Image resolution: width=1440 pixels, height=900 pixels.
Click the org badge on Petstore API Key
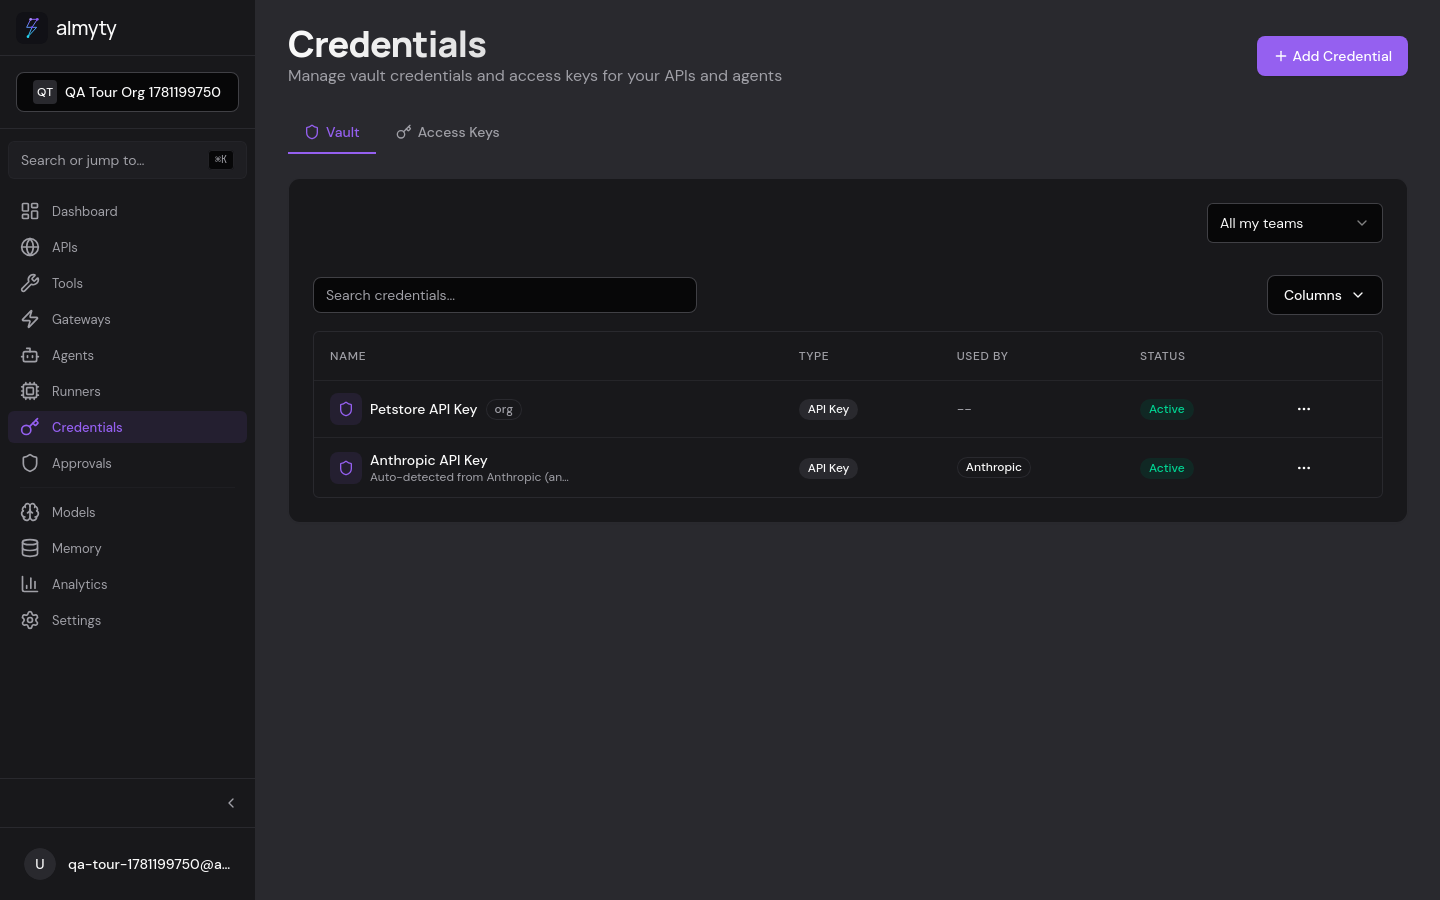pos(504,409)
